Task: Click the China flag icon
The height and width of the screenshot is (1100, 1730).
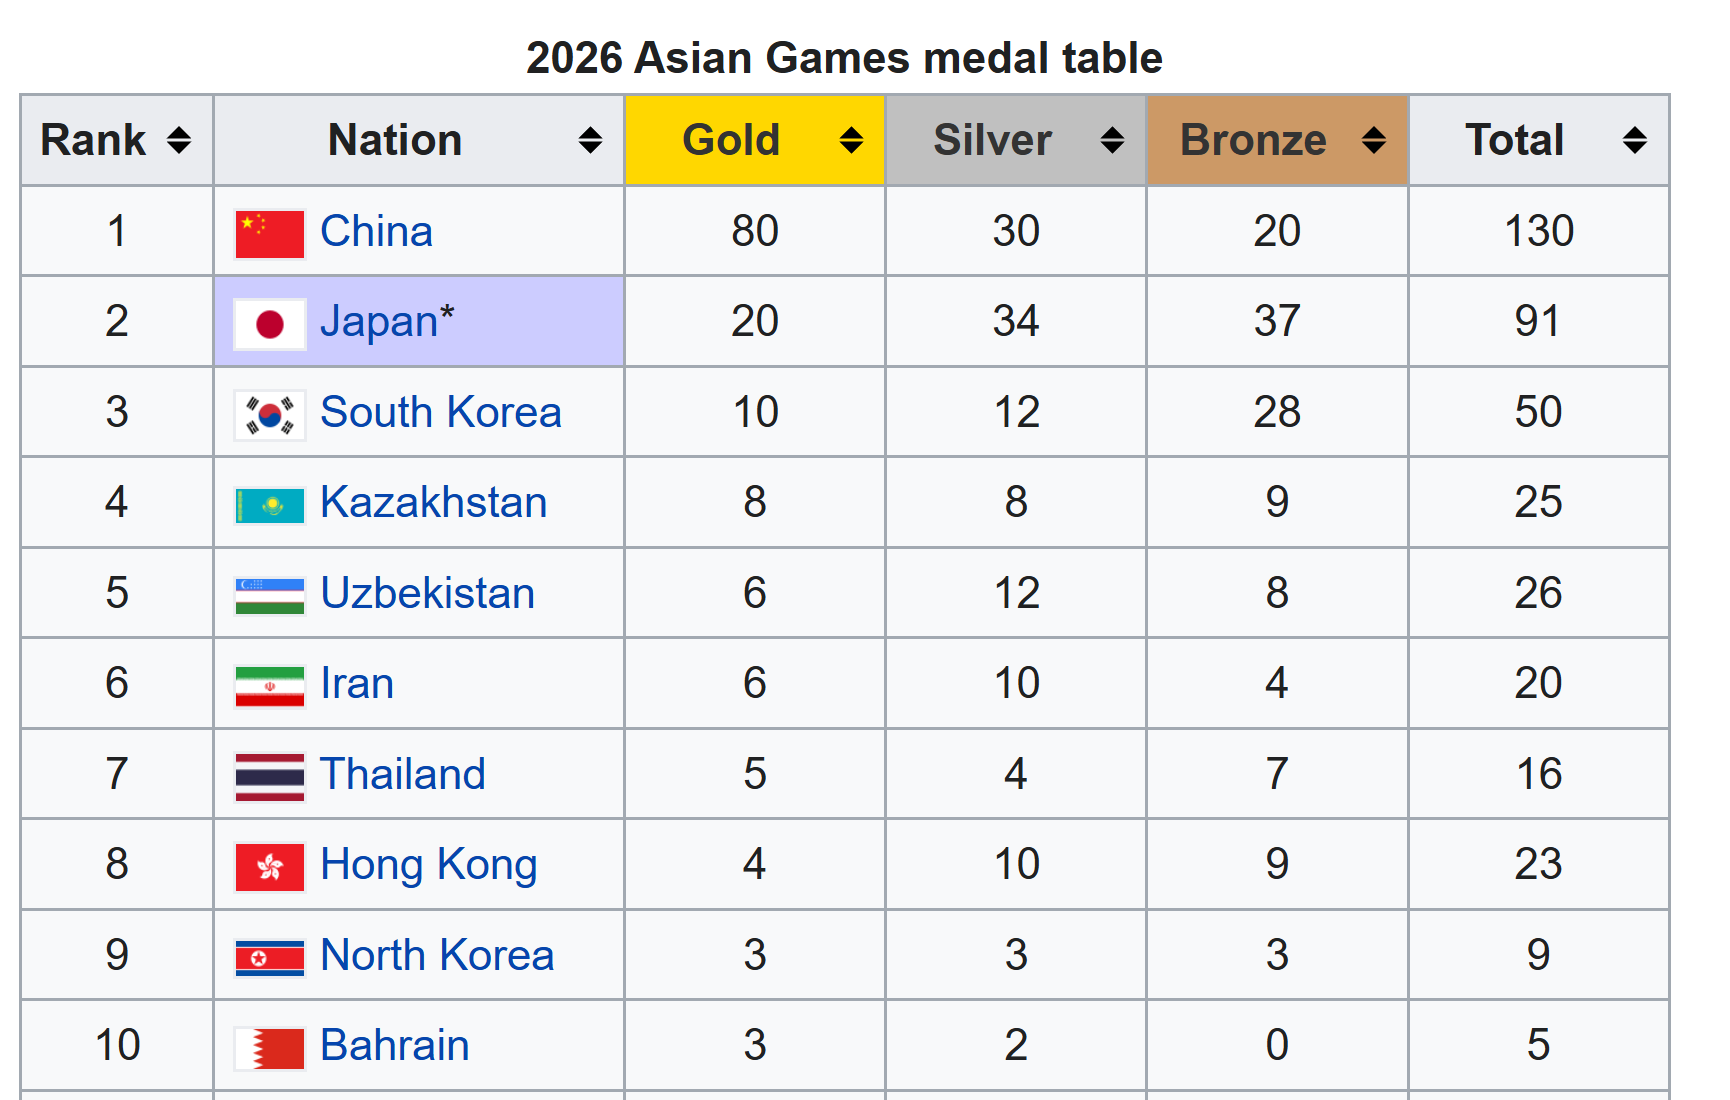Action: click(269, 234)
